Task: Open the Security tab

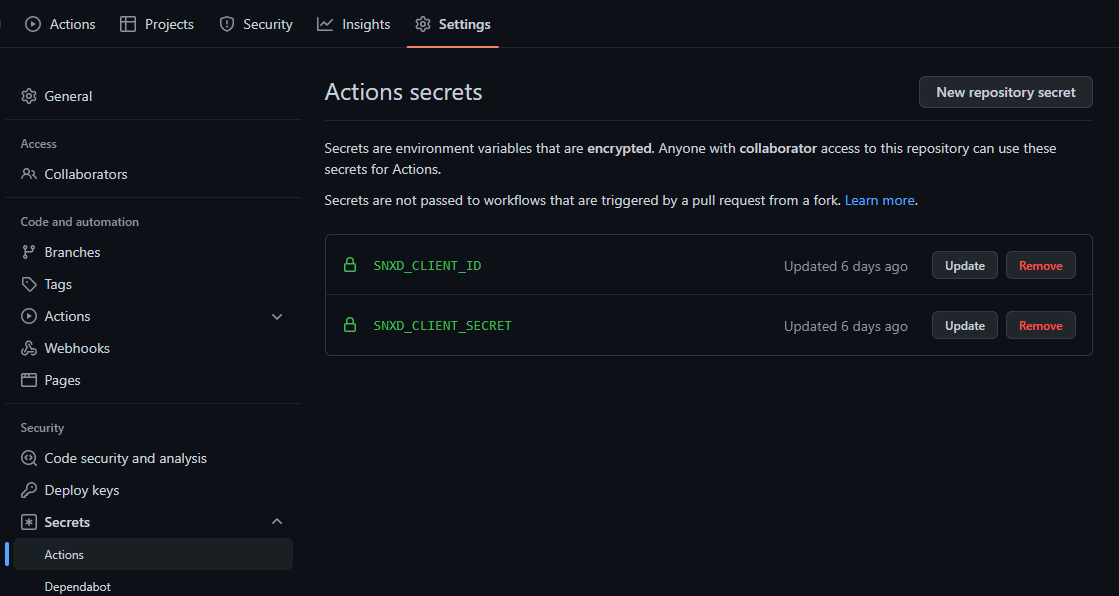Action: pos(255,23)
